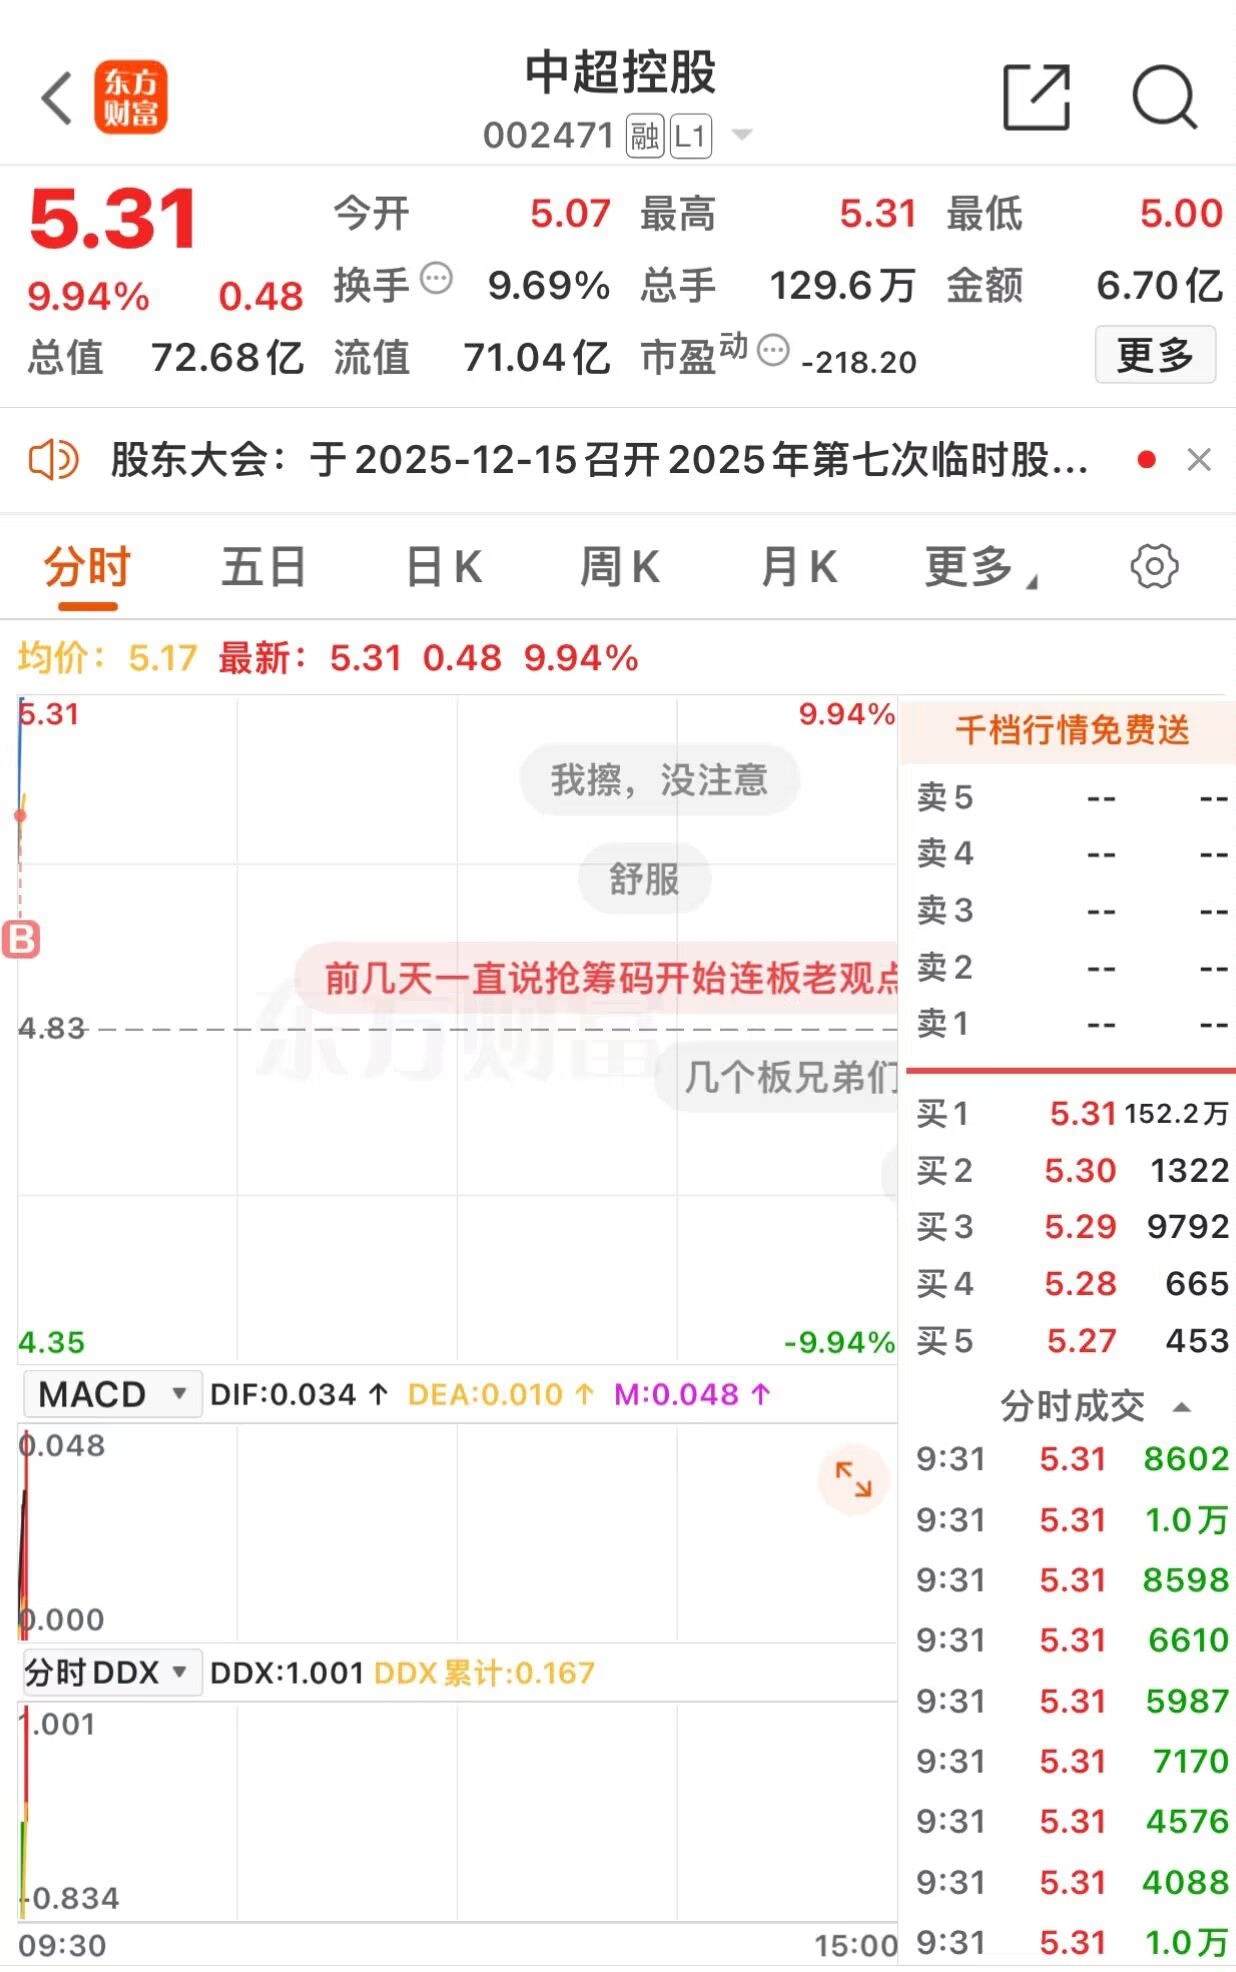Screen dimensions: 1236x1972
Task: Collapse the 分时成交 list arrow
Action: (1182, 1406)
